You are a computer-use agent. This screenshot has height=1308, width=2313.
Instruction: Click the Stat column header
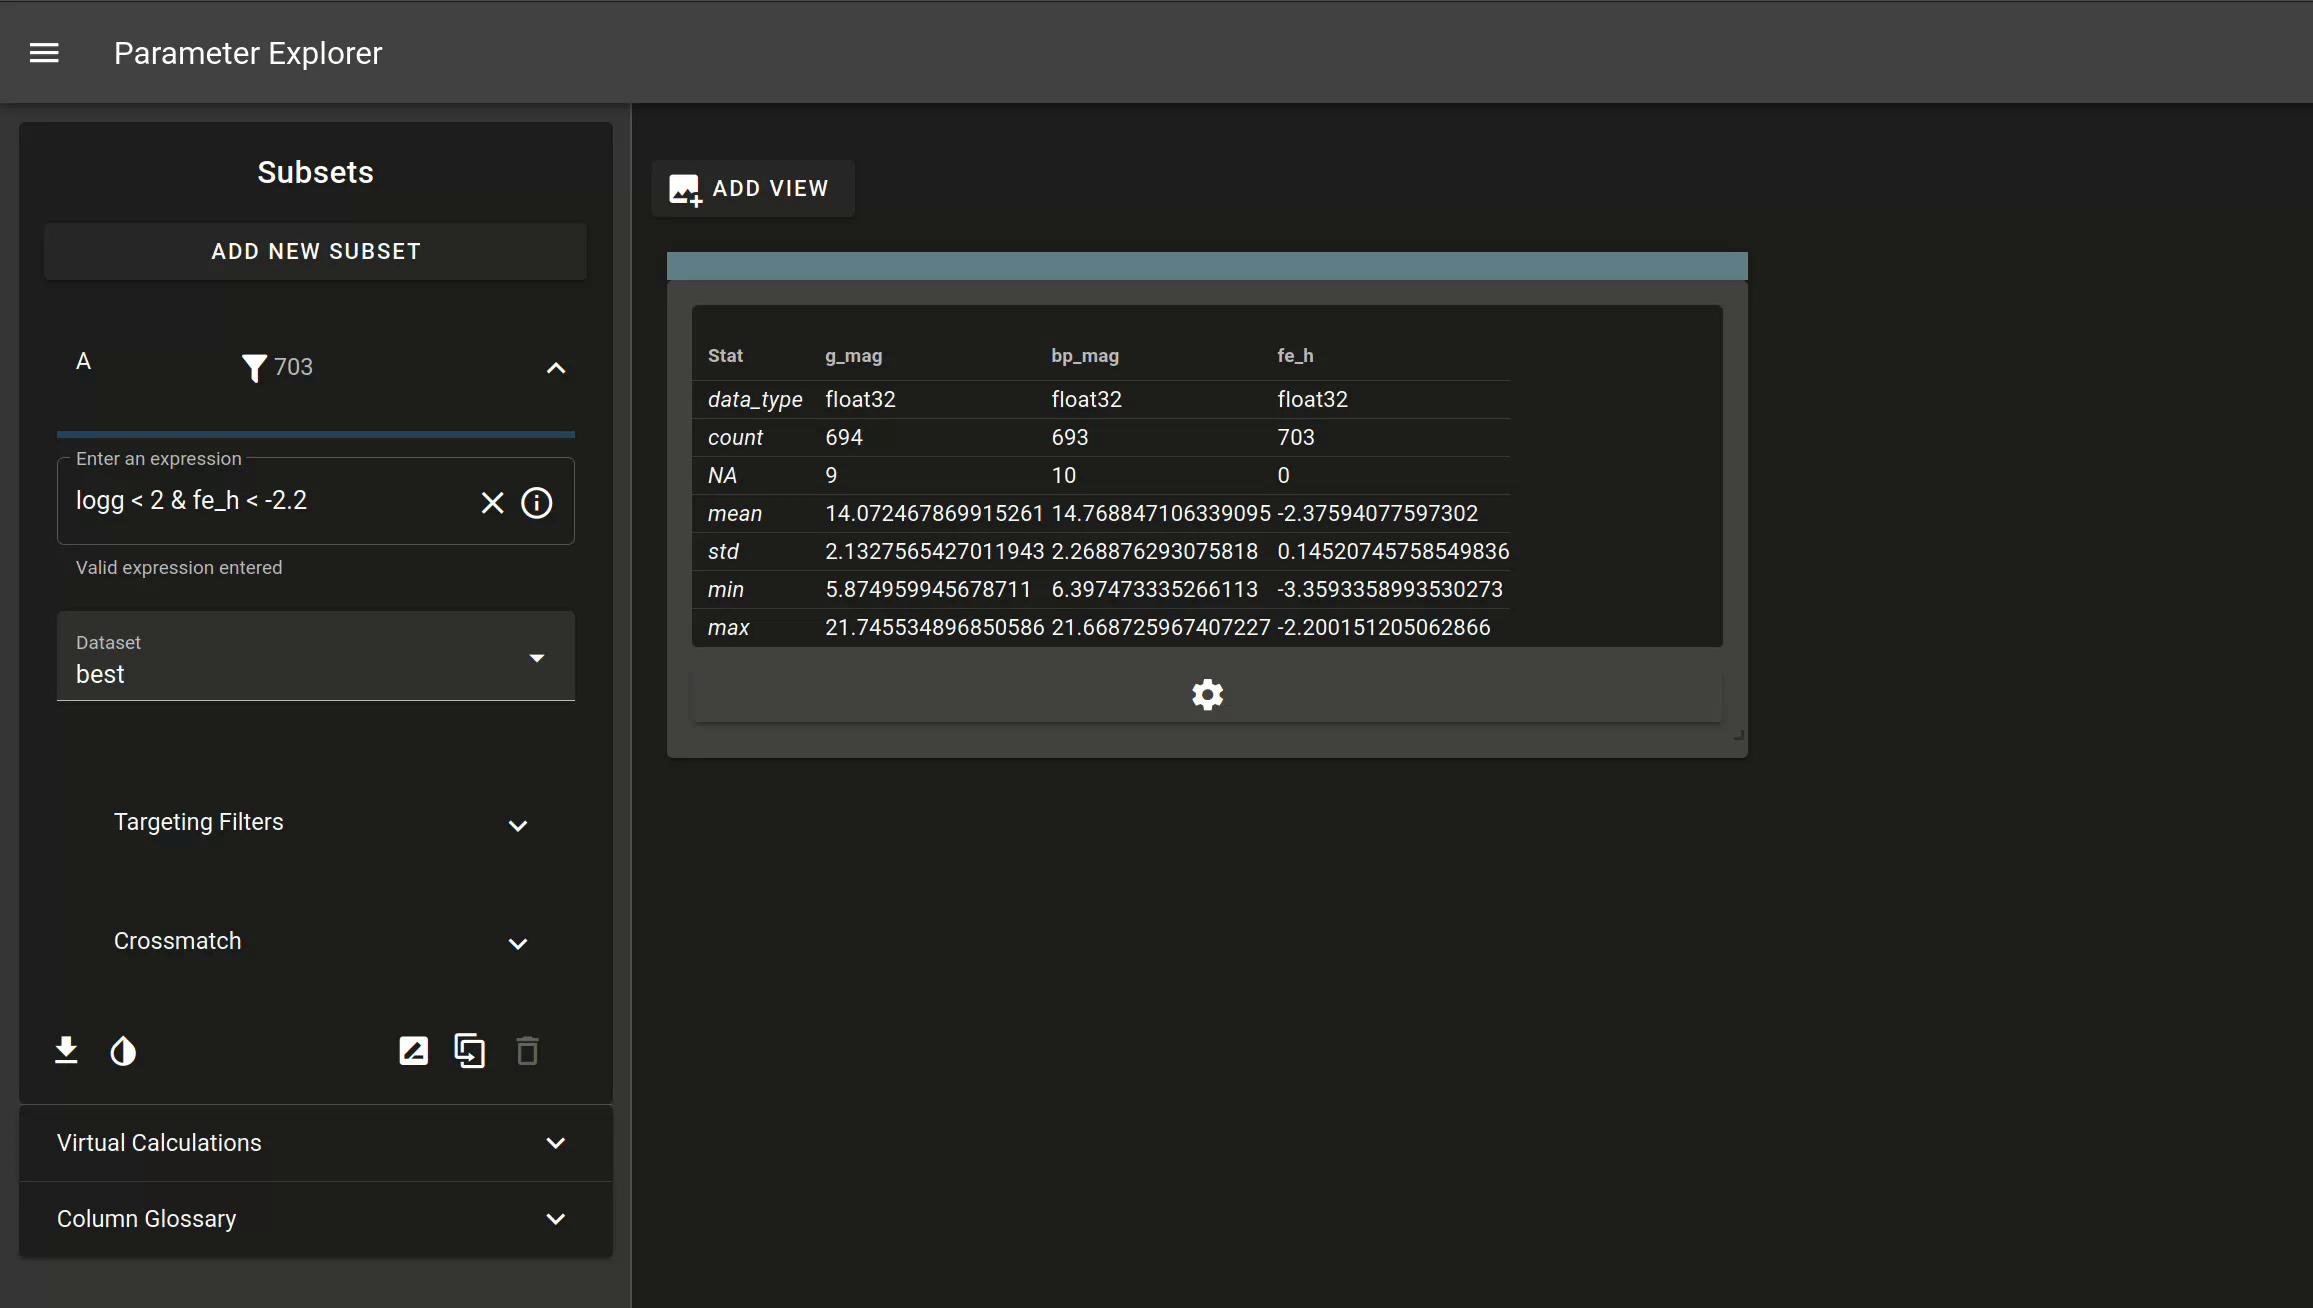click(x=725, y=356)
